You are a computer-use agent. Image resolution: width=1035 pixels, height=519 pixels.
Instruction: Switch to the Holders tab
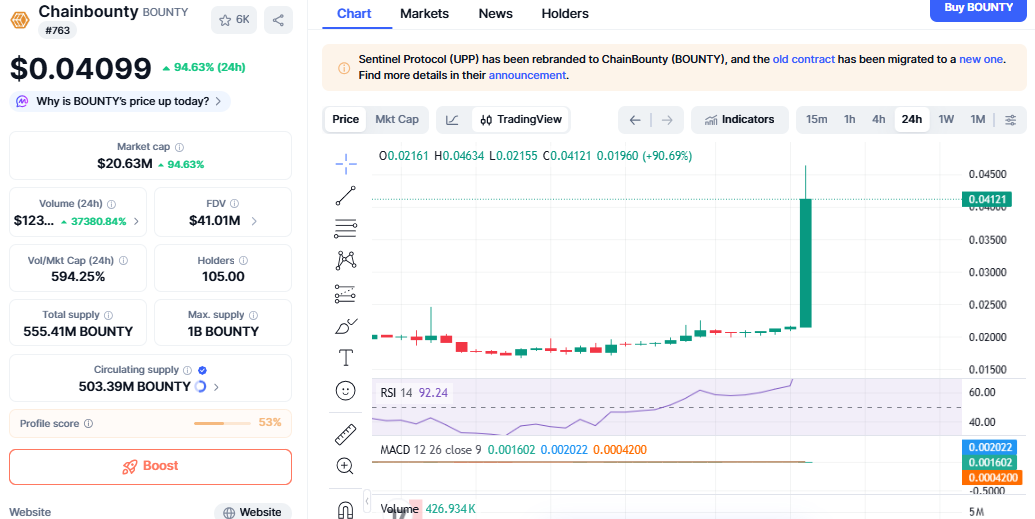click(565, 14)
